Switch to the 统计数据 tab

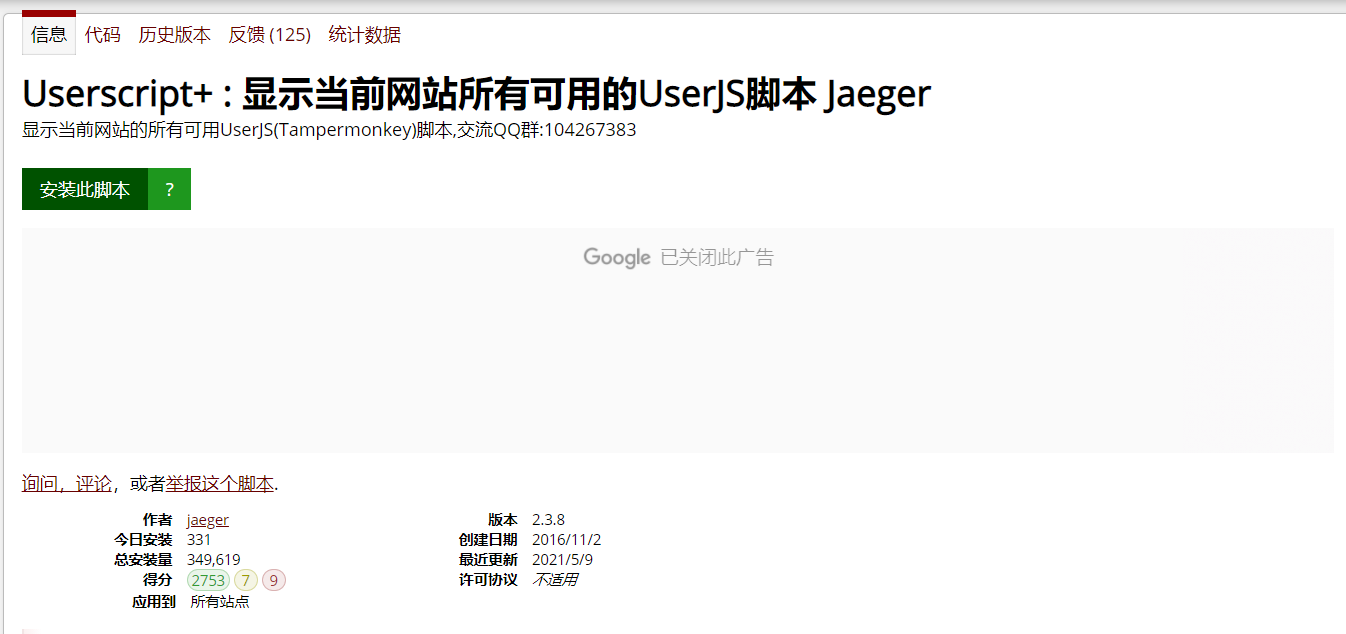tap(365, 35)
